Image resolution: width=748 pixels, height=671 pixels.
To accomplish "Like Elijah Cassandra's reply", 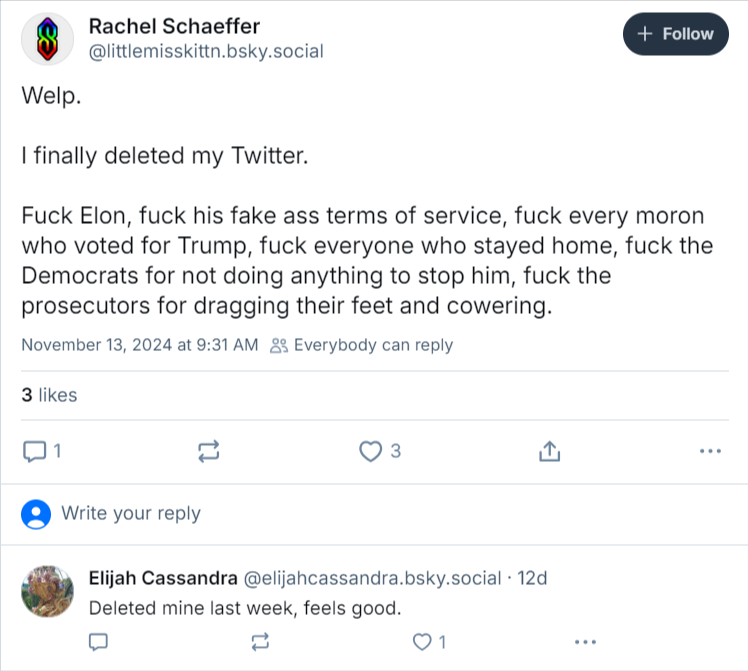I will (424, 641).
